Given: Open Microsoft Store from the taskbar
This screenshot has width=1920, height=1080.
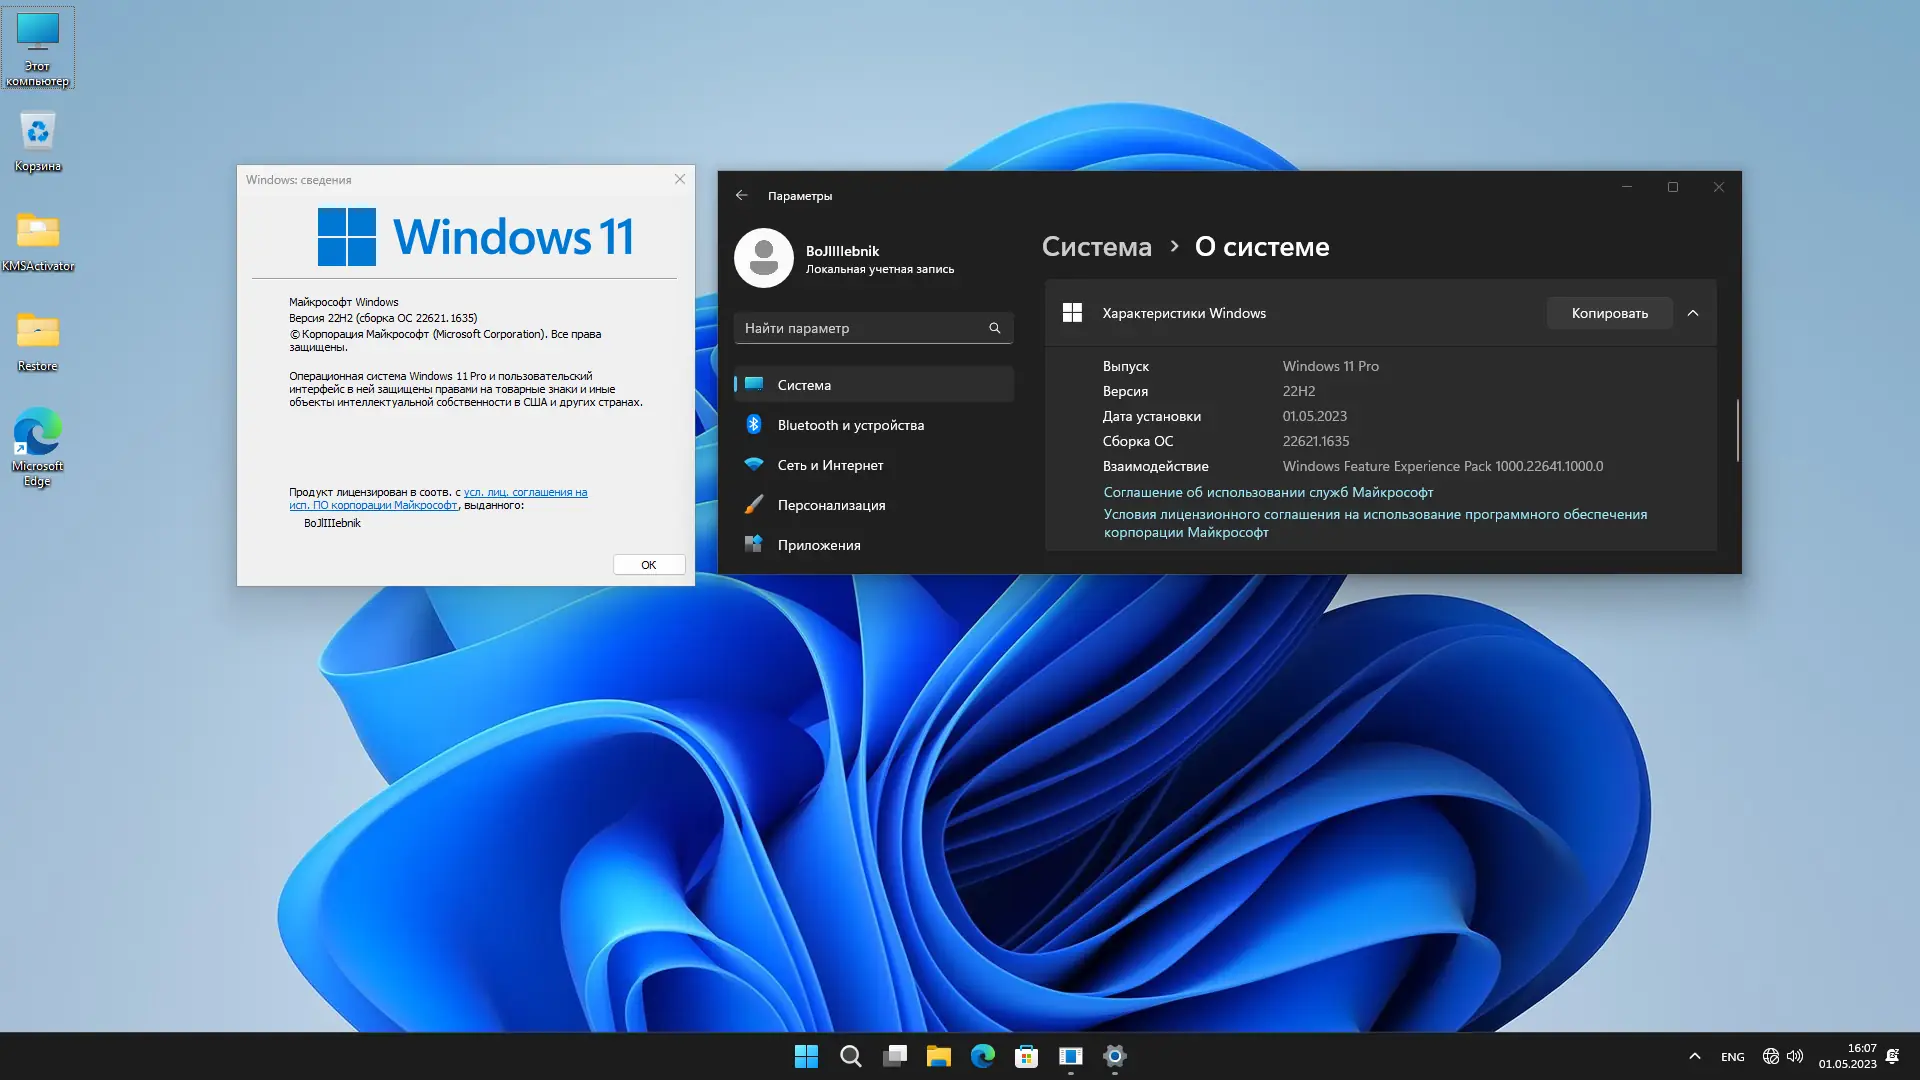Looking at the screenshot, I should (1026, 1056).
